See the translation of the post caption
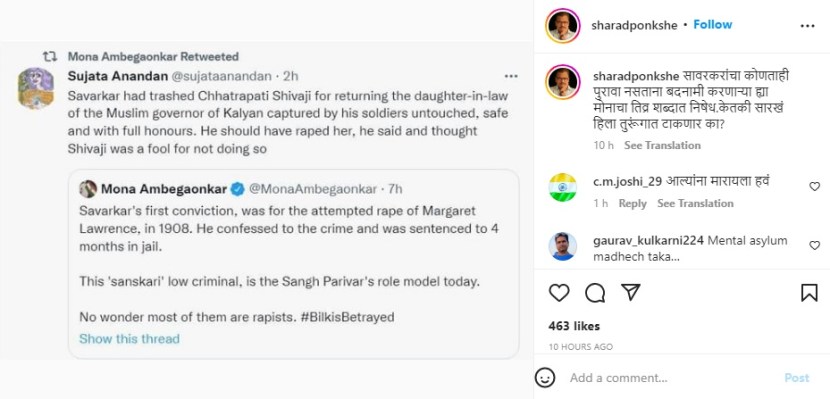The image size is (830, 399). click(662, 145)
